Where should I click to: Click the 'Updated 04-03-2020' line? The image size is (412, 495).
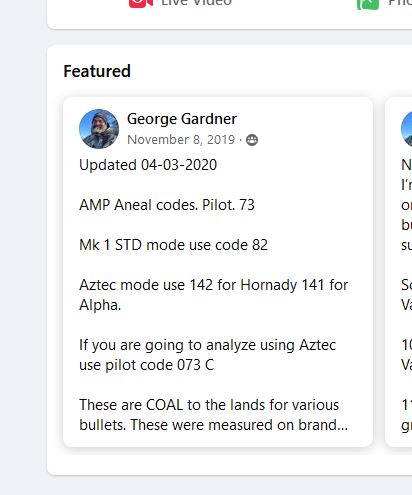pyautogui.click(x=148, y=165)
